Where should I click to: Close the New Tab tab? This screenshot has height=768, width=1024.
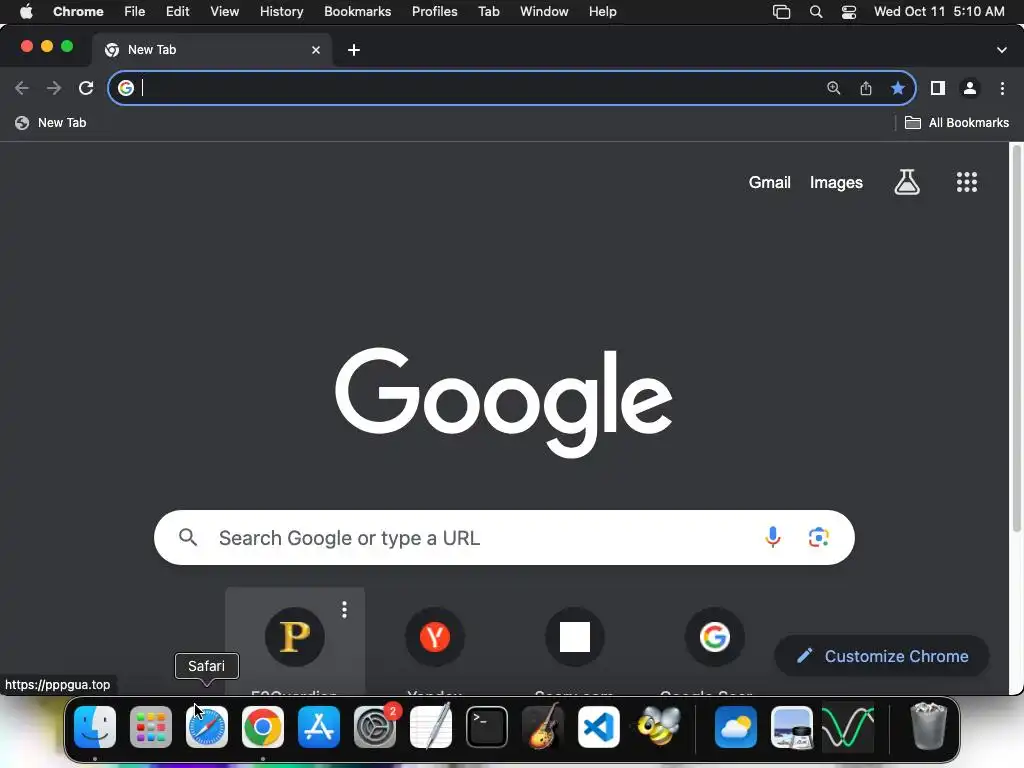[x=316, y=50]
